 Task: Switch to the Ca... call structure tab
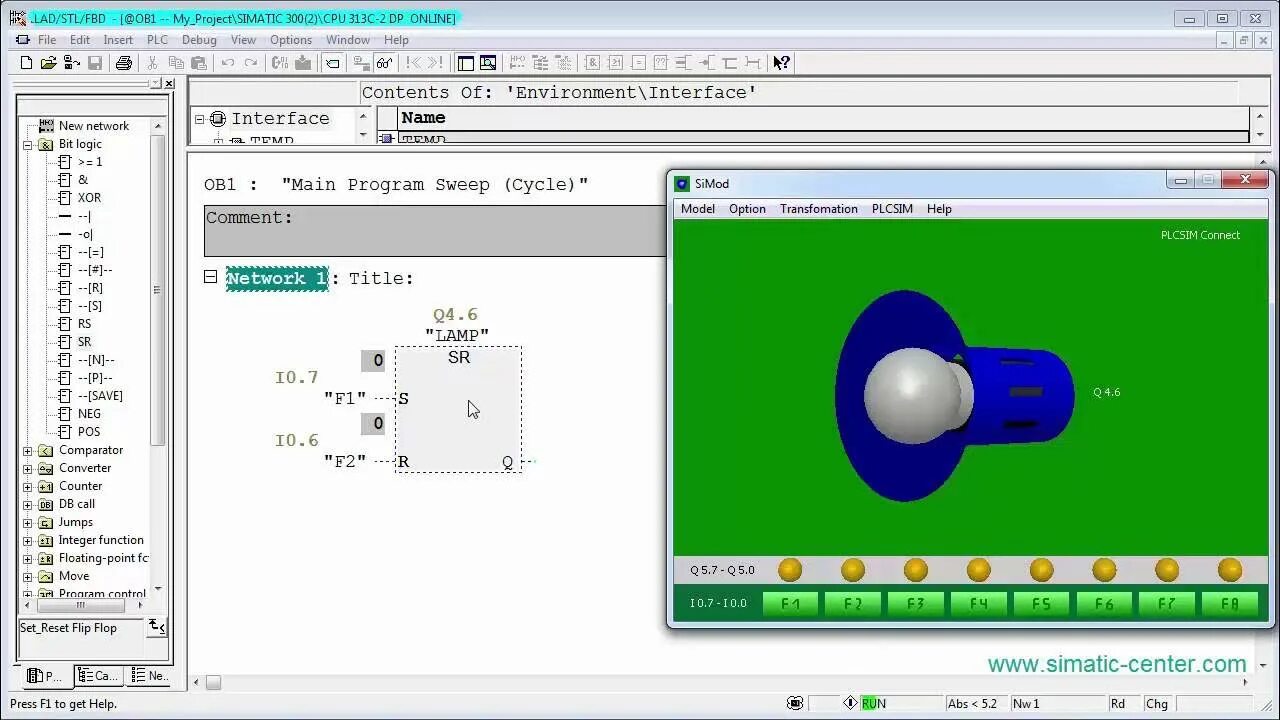coord(98,676)
